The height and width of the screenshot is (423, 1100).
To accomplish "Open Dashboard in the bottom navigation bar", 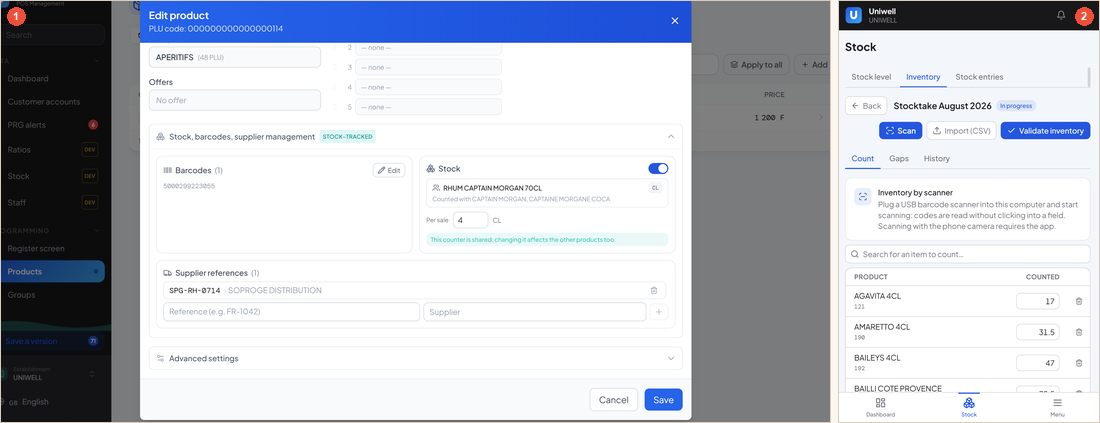I will (x=880, y=407).
